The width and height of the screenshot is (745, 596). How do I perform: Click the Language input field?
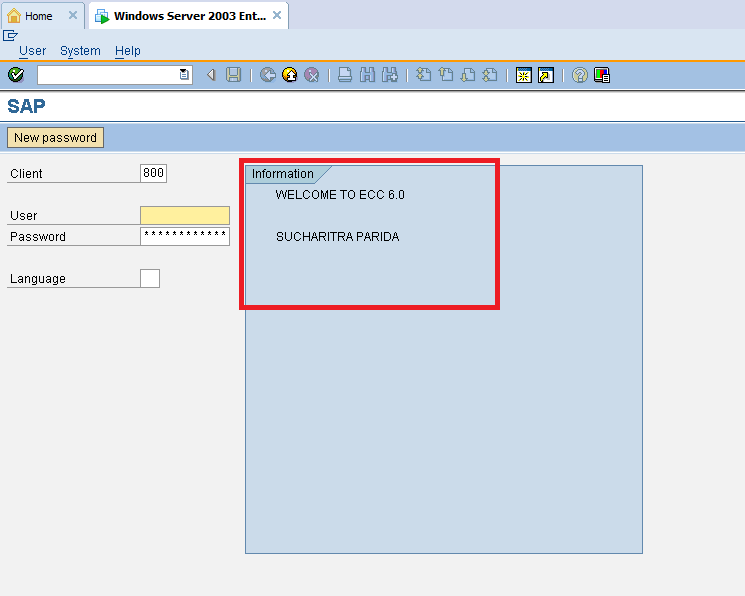coord(150,278)
